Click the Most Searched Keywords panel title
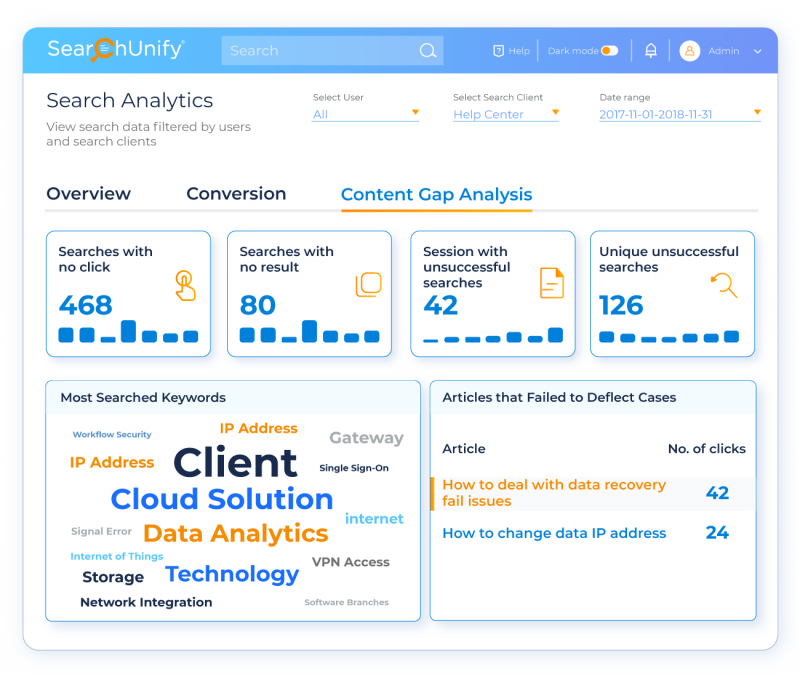The width and height of the screenshot is (800, 677). pyautogui.click(x=143, y=398)
